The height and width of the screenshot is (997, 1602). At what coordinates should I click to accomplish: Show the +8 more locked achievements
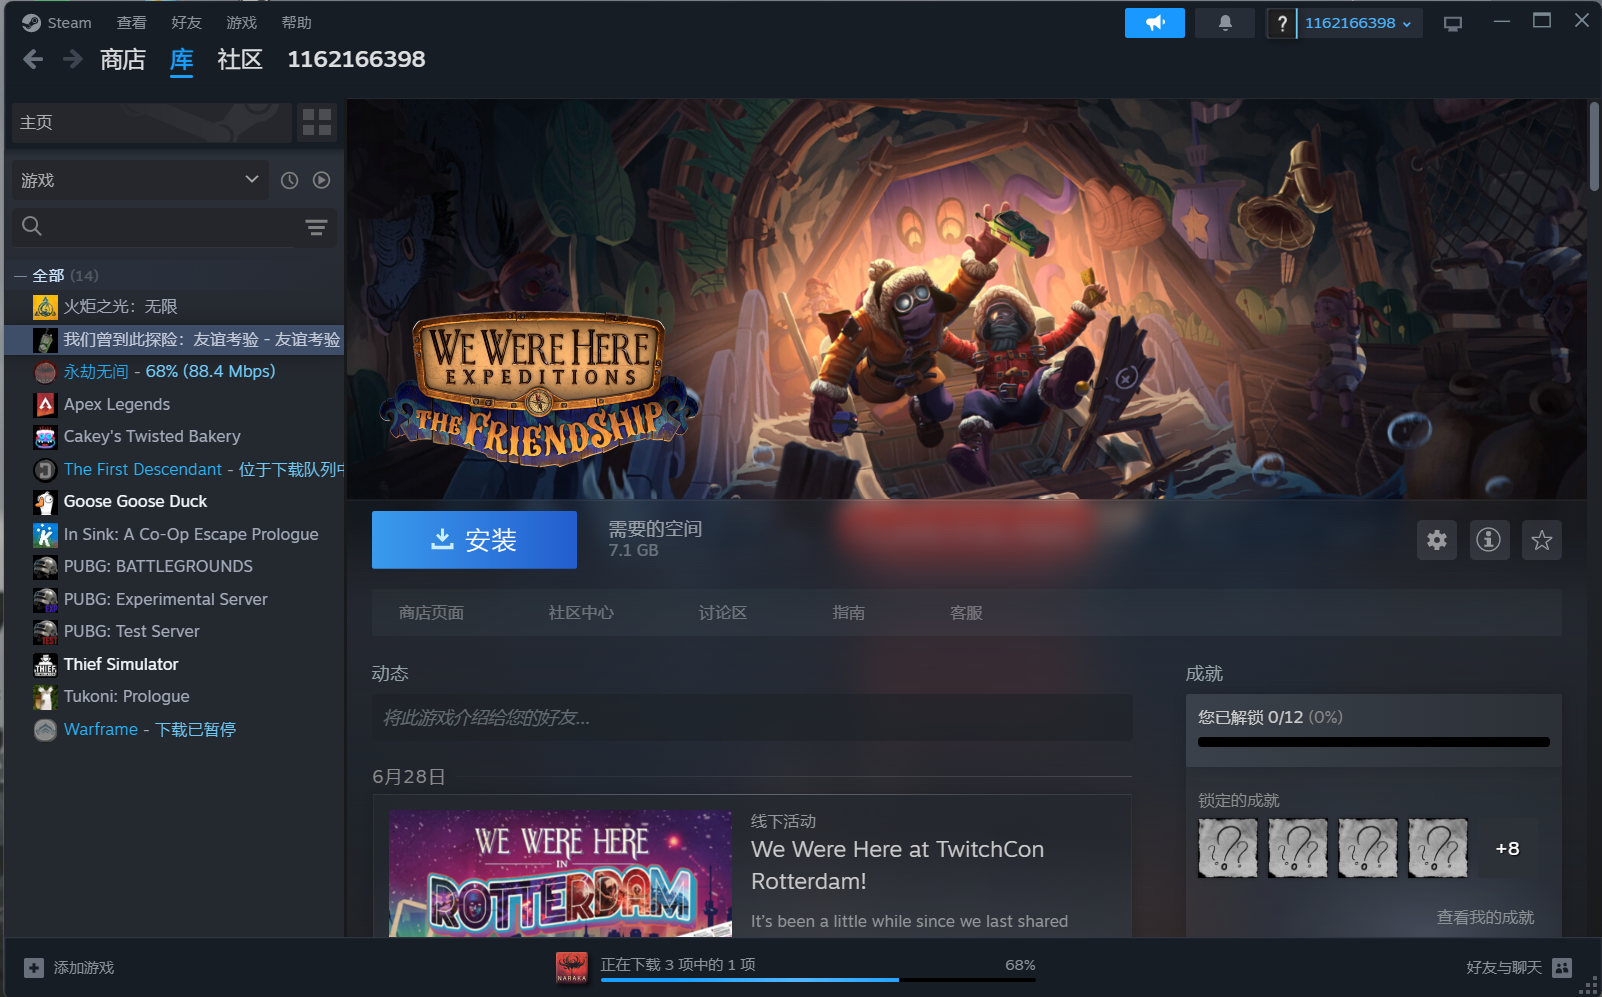[1507, 848]
